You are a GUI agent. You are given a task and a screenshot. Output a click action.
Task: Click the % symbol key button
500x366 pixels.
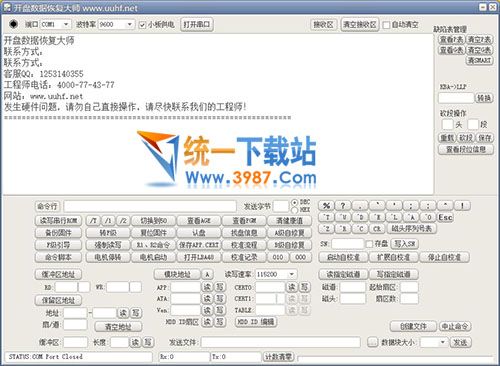(x=326, y=206)
